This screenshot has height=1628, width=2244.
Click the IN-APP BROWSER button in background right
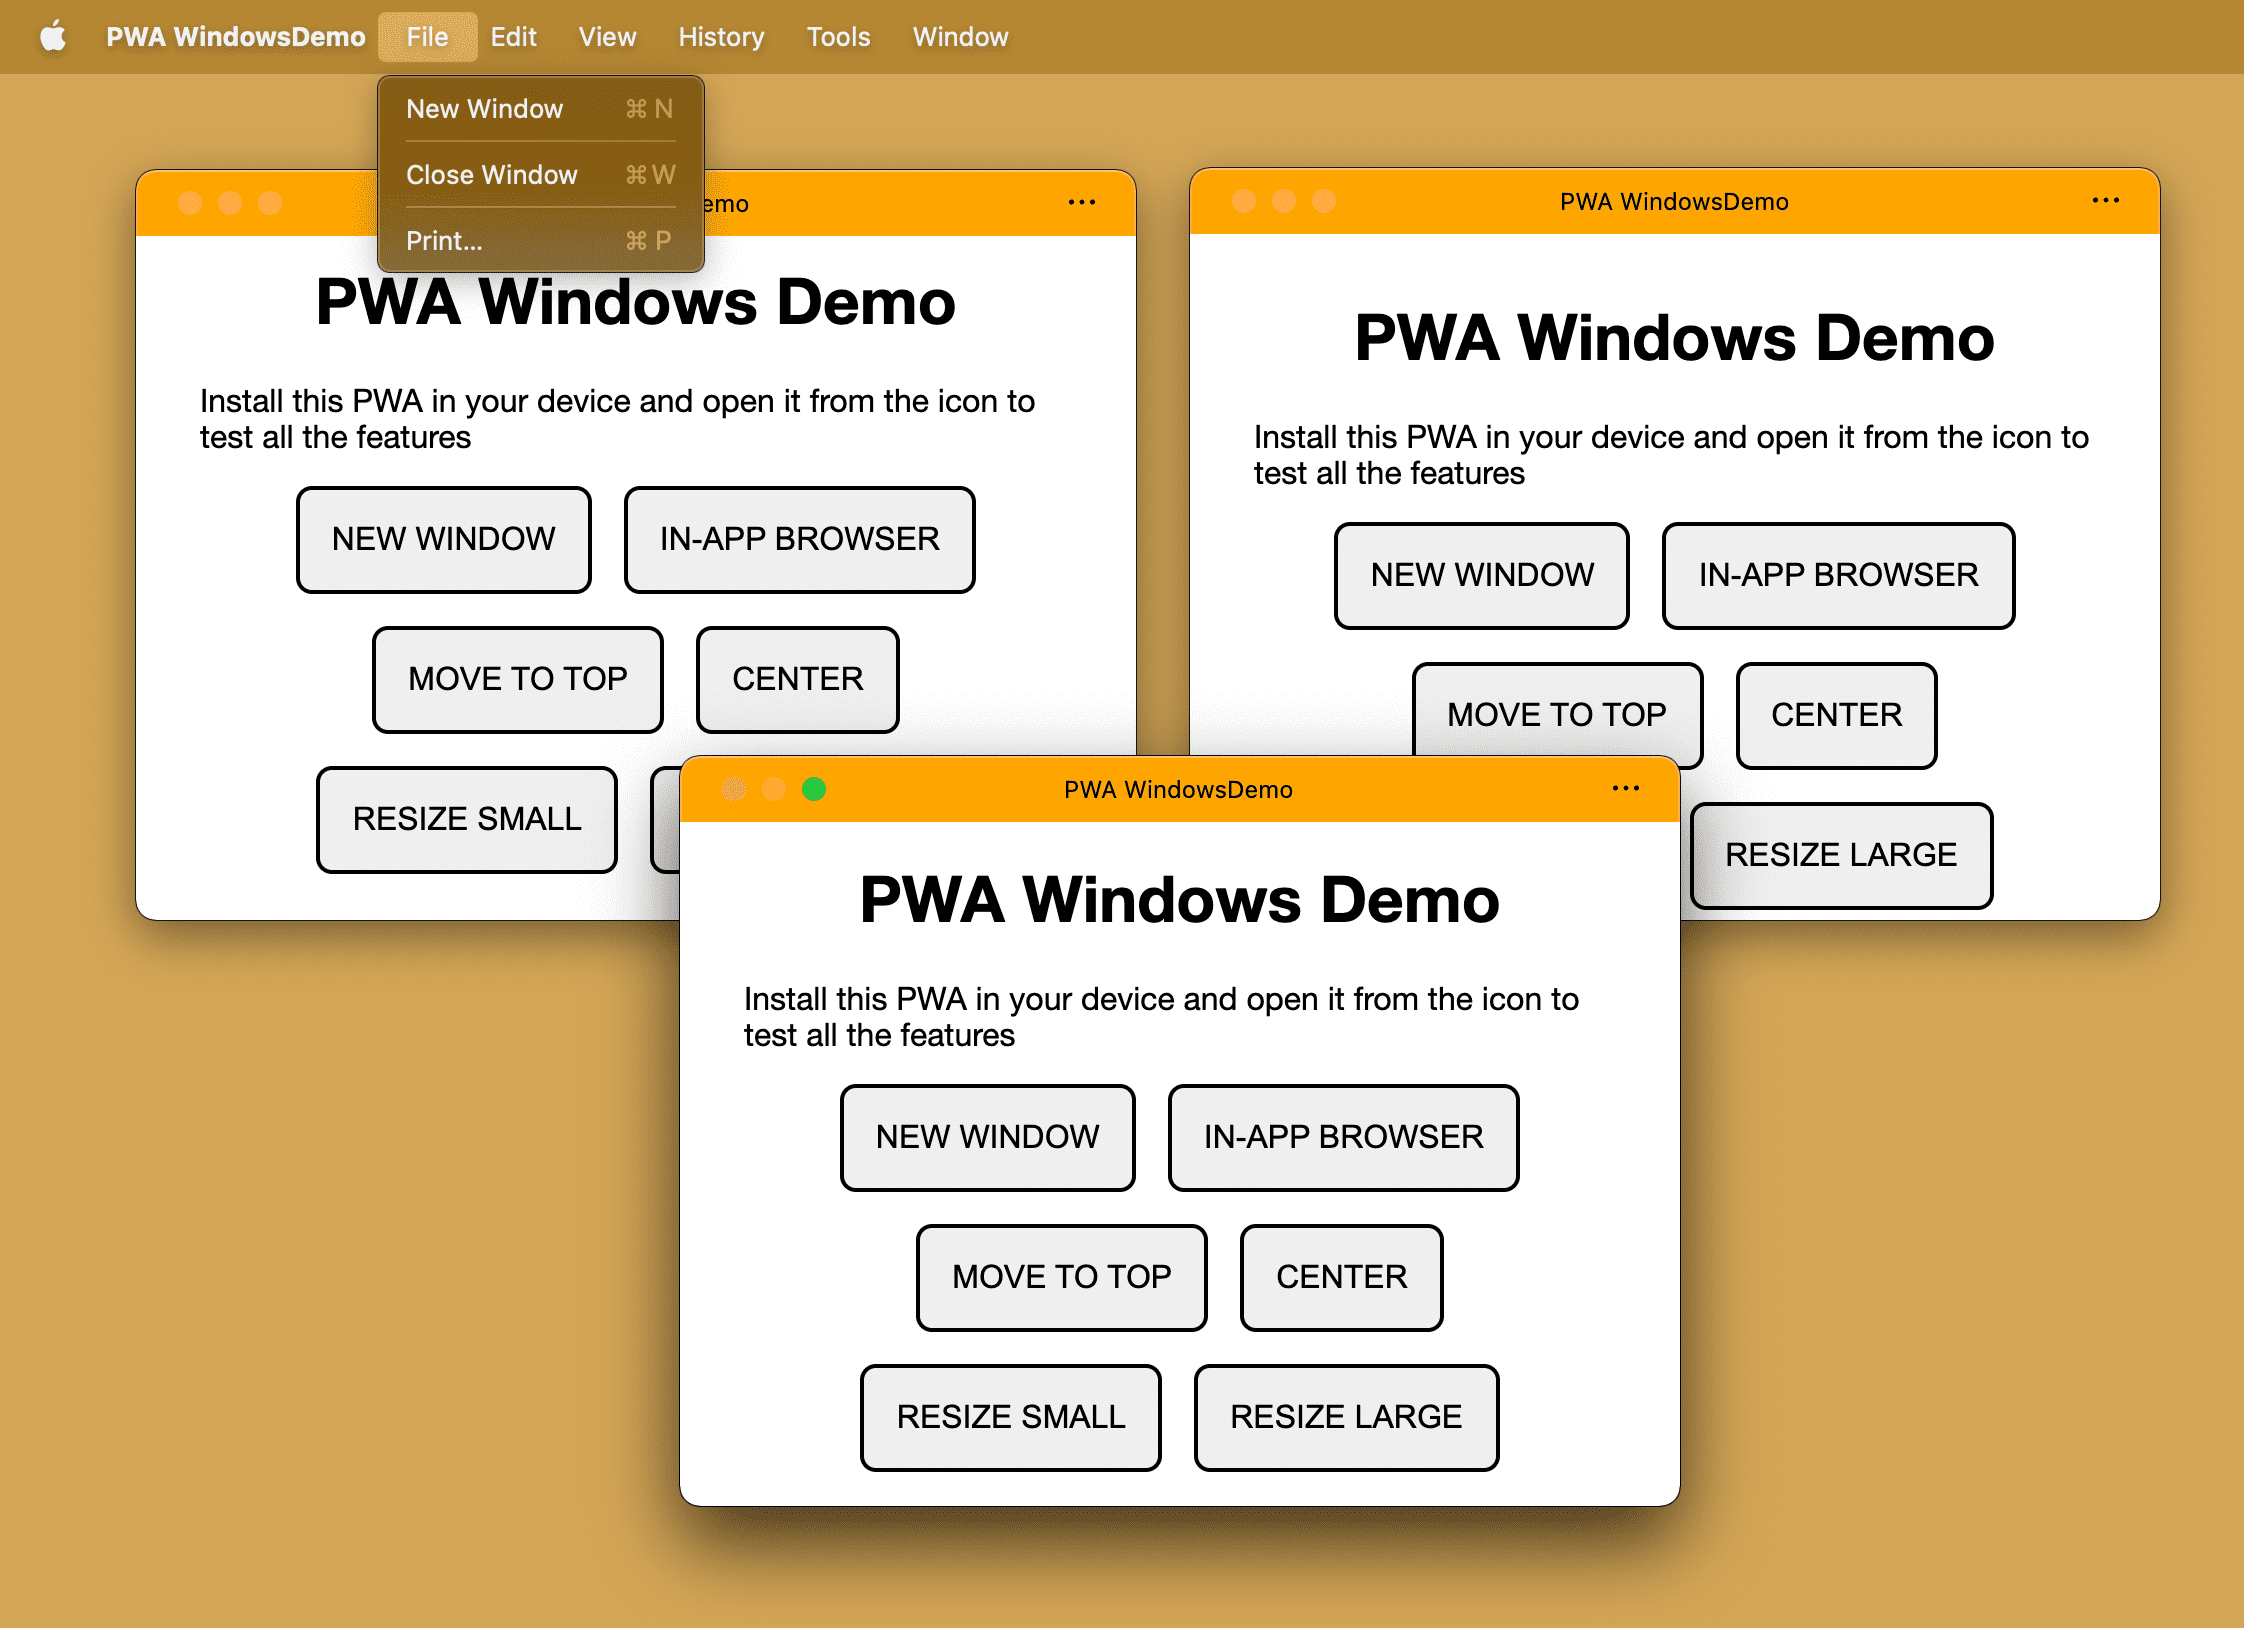pos(1838,572)
